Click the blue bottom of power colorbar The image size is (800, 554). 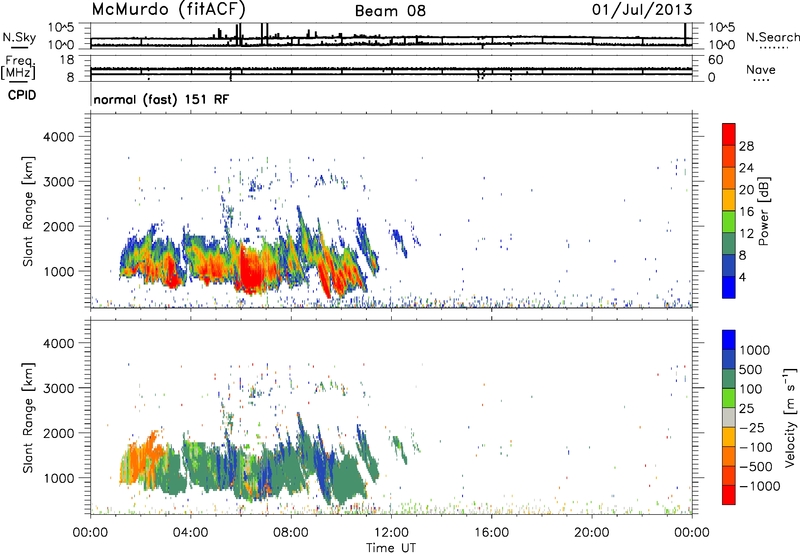[x=729, y=287]
